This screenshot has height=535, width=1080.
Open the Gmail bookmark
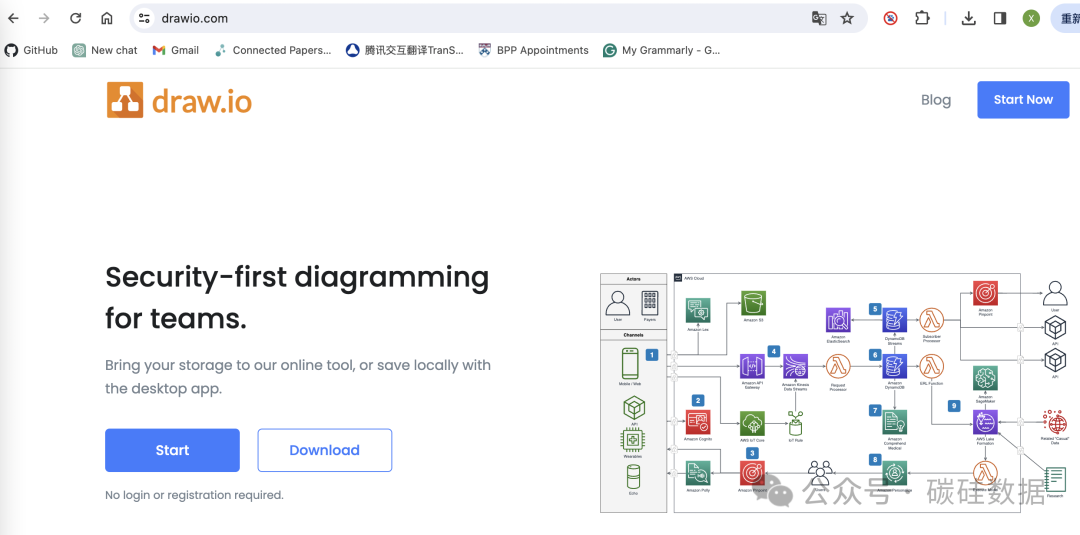(x=176, y=50)
